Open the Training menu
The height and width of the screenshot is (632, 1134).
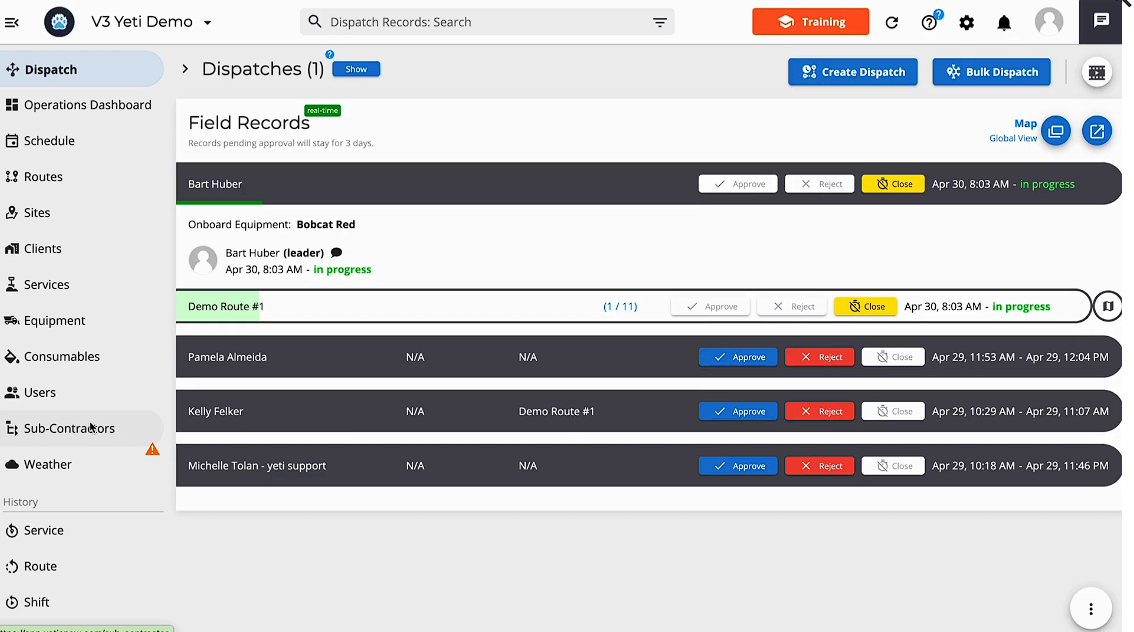coord(811,21)
